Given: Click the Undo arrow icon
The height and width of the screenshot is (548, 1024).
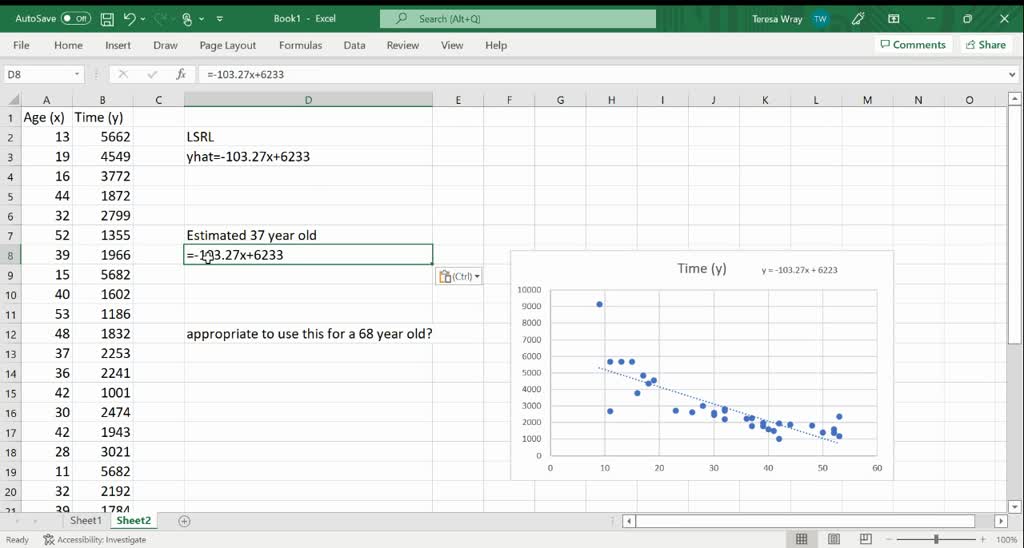Looking at the screenshot, I should click(131, 18).
